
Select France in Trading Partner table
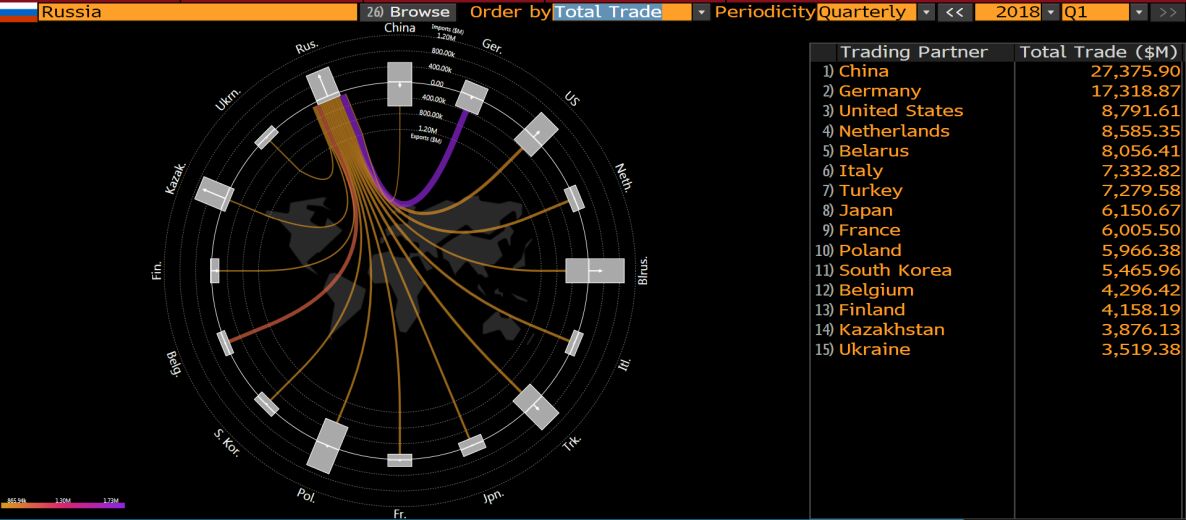point(870,230)
